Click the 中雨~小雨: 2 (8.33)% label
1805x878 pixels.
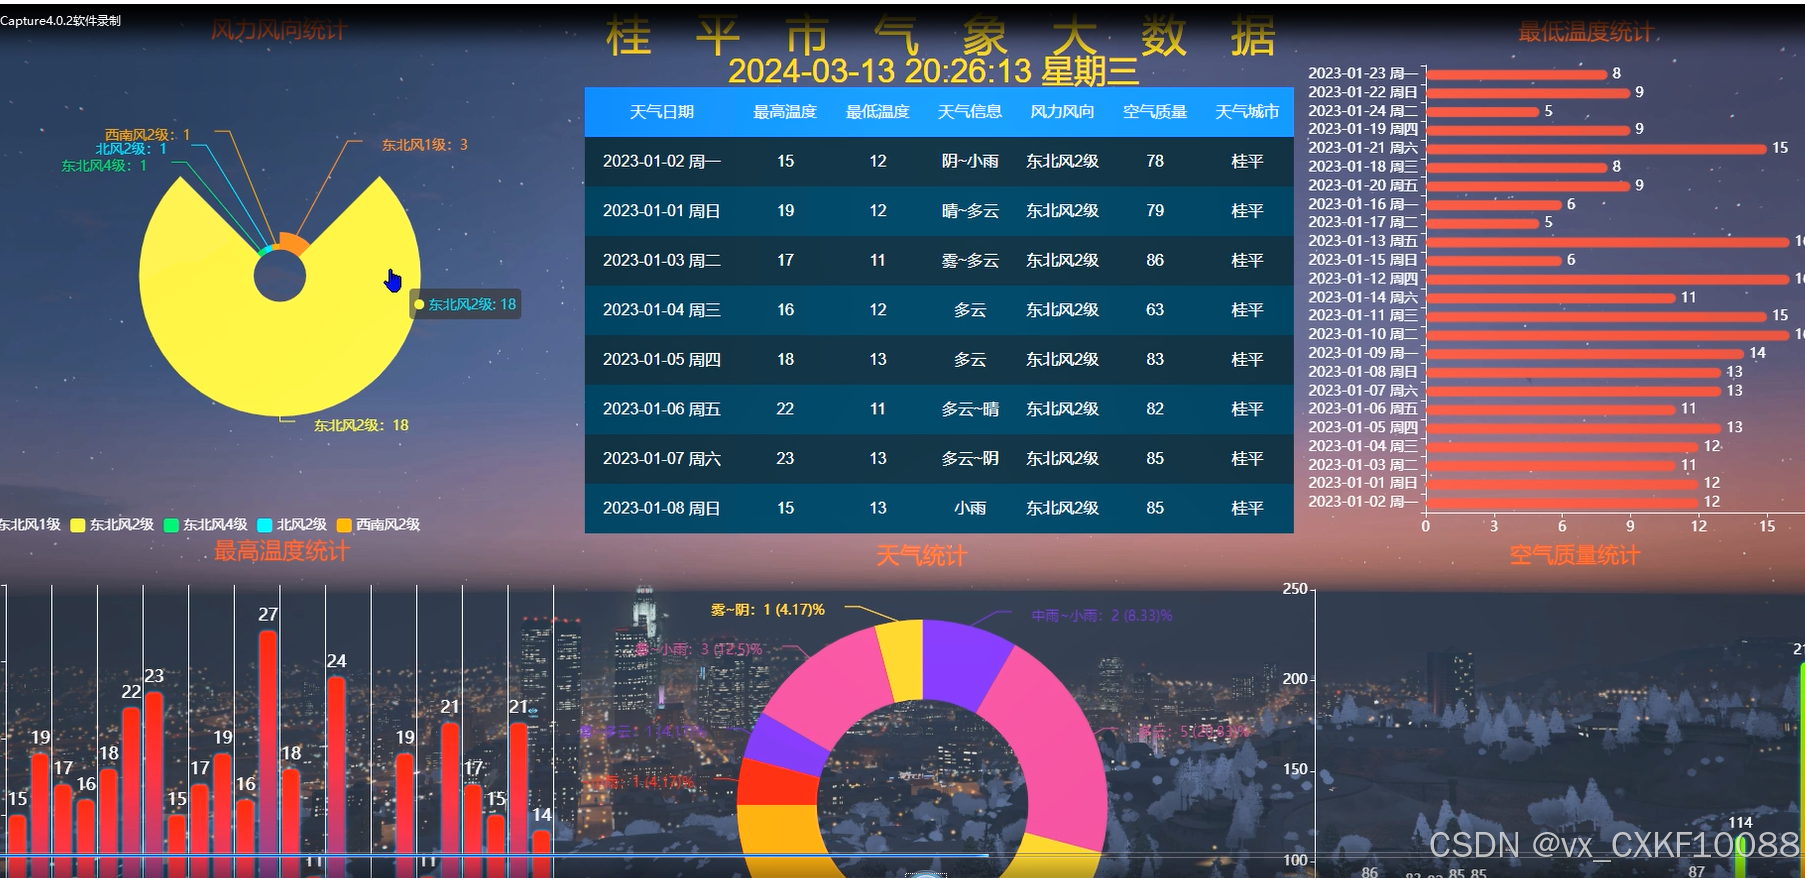[1102, 616]
